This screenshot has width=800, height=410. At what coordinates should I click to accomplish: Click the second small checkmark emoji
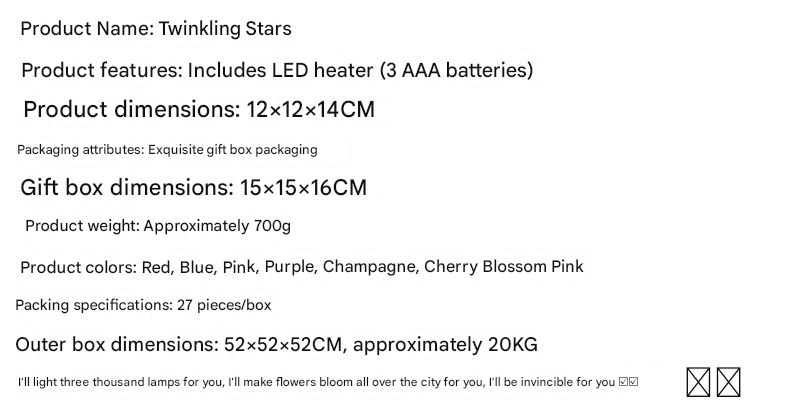click(x=633, y=382)
